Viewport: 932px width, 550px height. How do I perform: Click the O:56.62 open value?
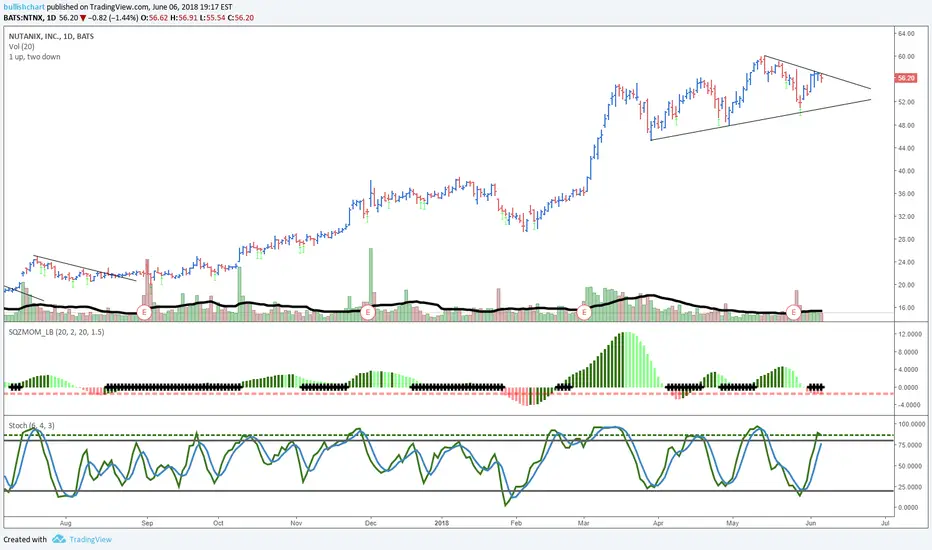[155, 18]
